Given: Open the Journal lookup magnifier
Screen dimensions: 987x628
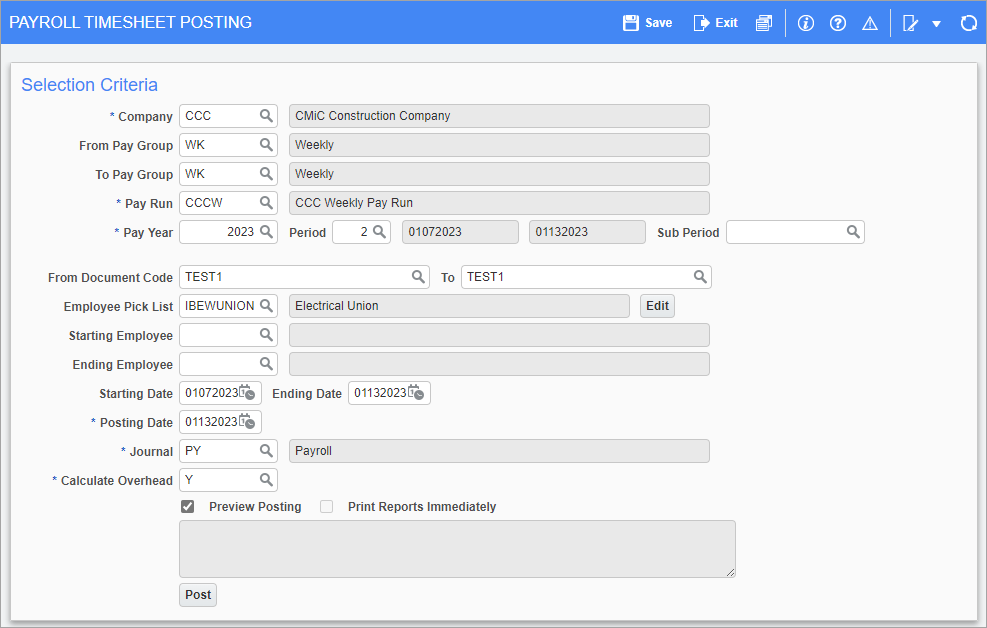Looking at the screenshot, I should [x=267, y=451].
